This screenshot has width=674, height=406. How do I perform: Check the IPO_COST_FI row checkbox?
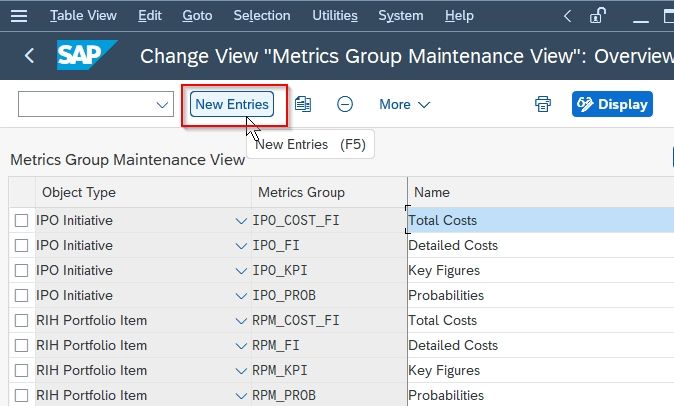click(x=21, y=220)
